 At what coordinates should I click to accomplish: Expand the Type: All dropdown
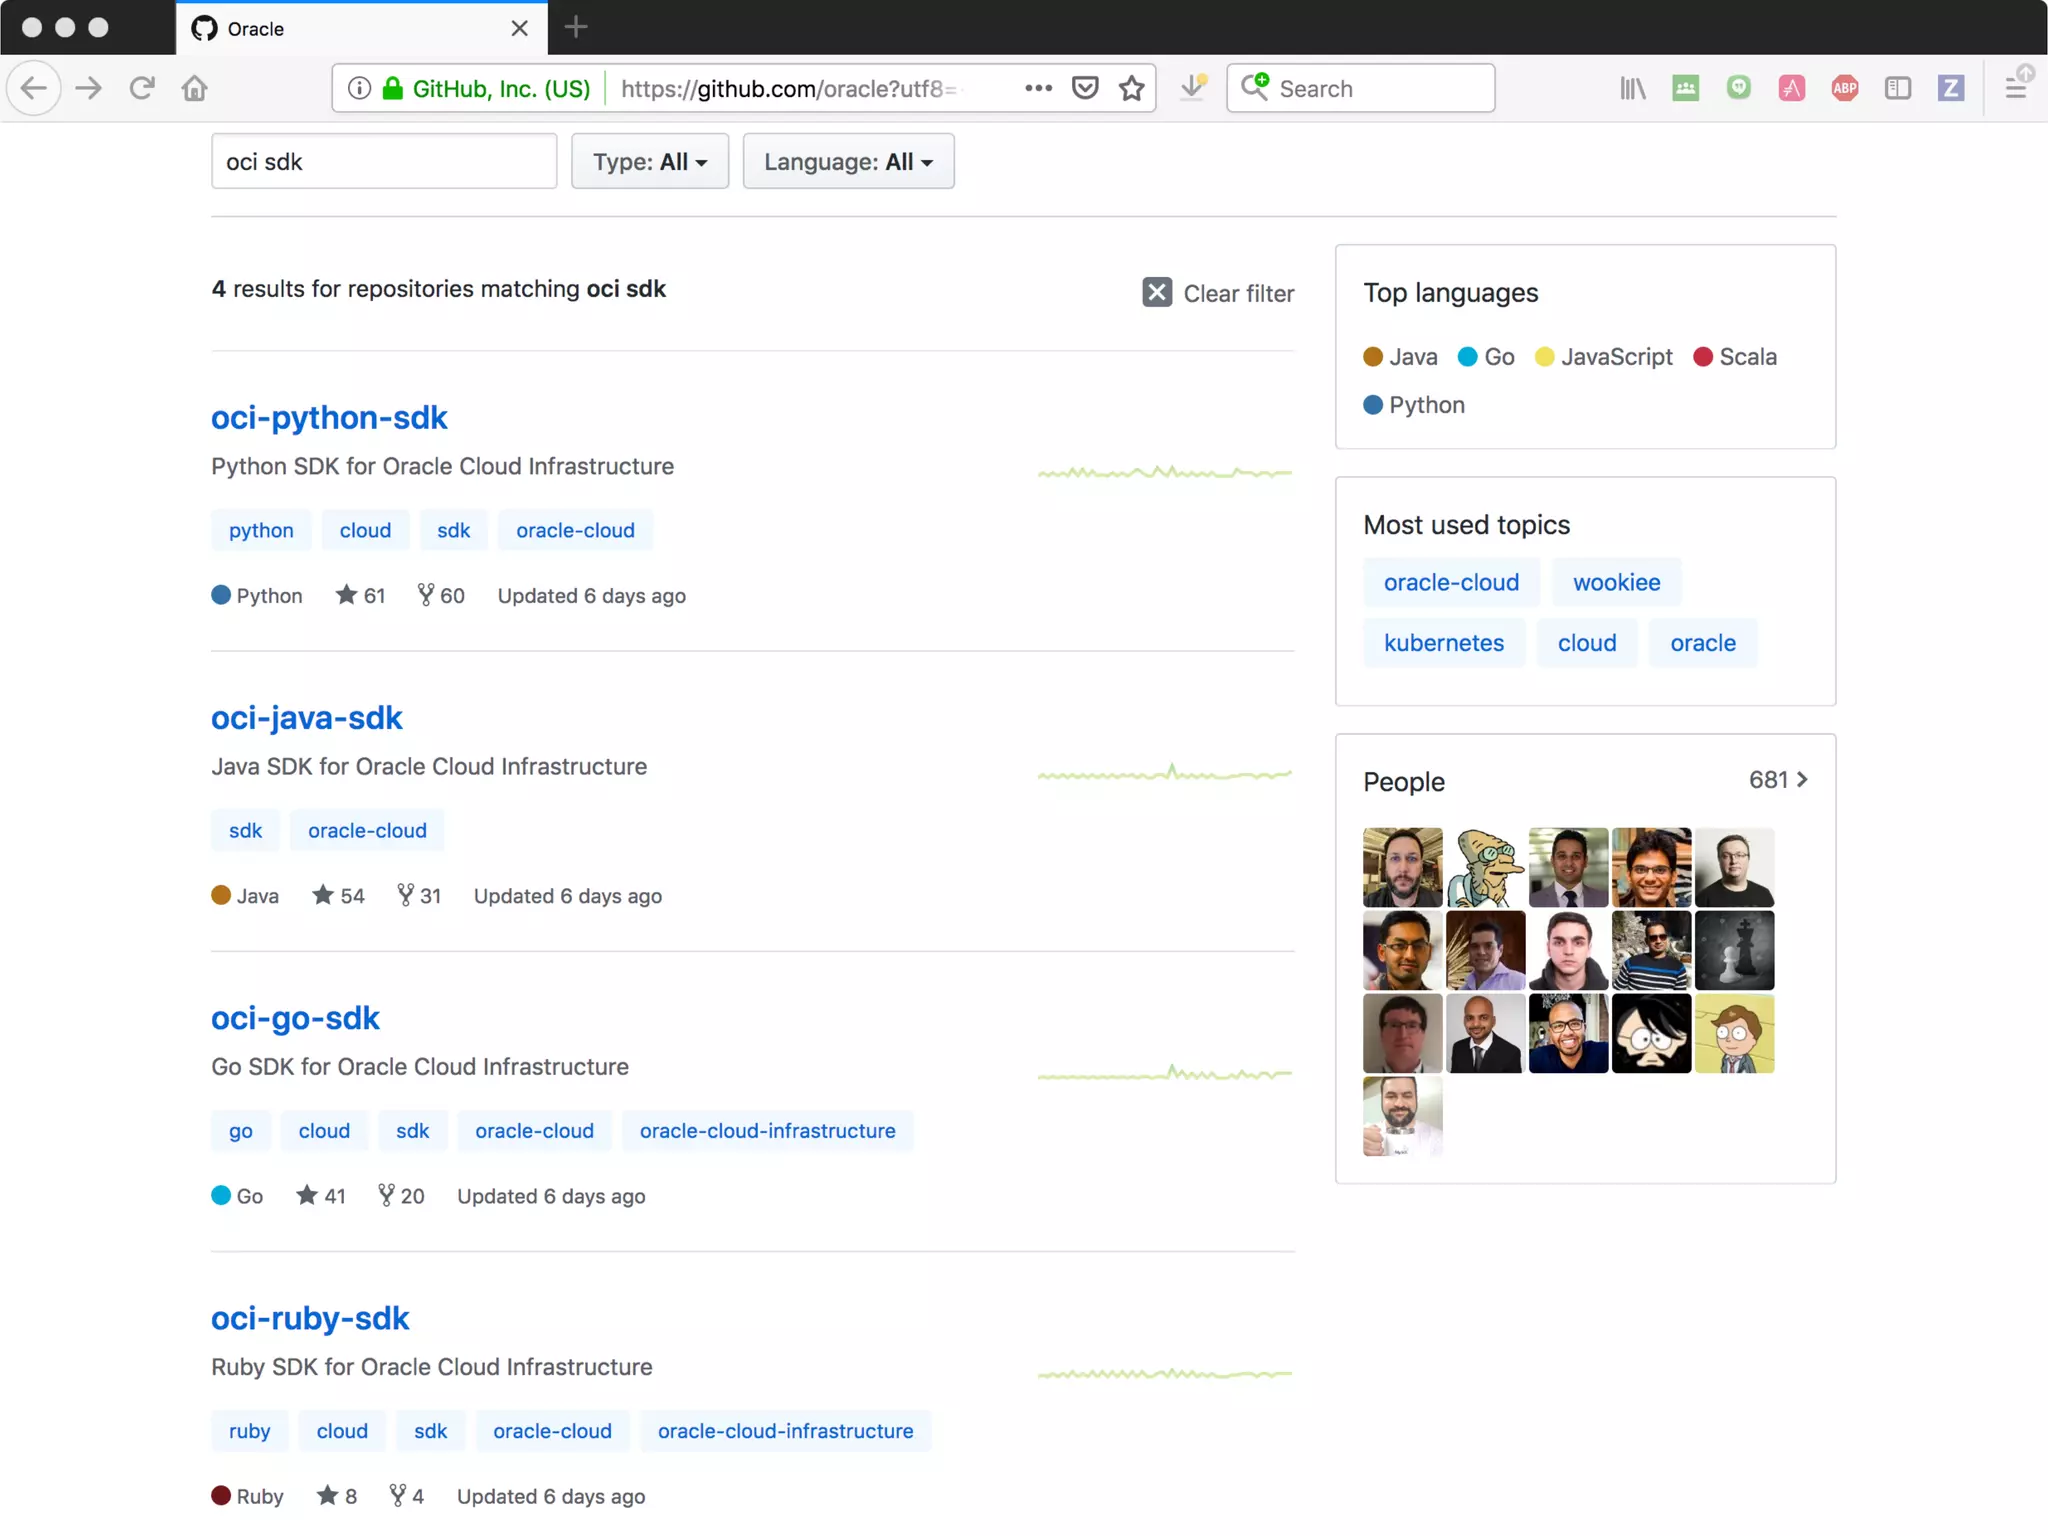[x=649, y=161]
